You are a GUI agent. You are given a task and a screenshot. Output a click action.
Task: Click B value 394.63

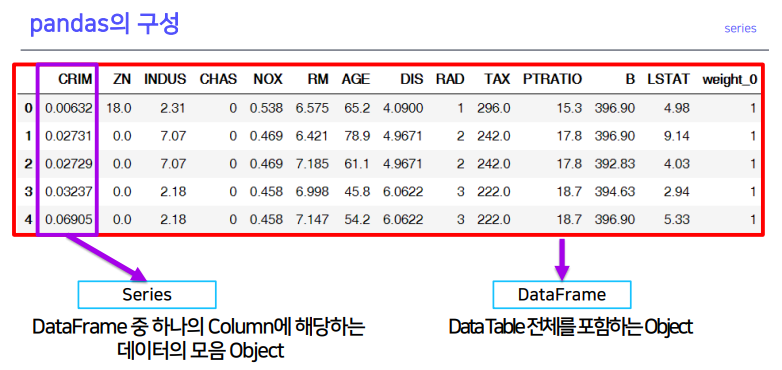point(614,191)
